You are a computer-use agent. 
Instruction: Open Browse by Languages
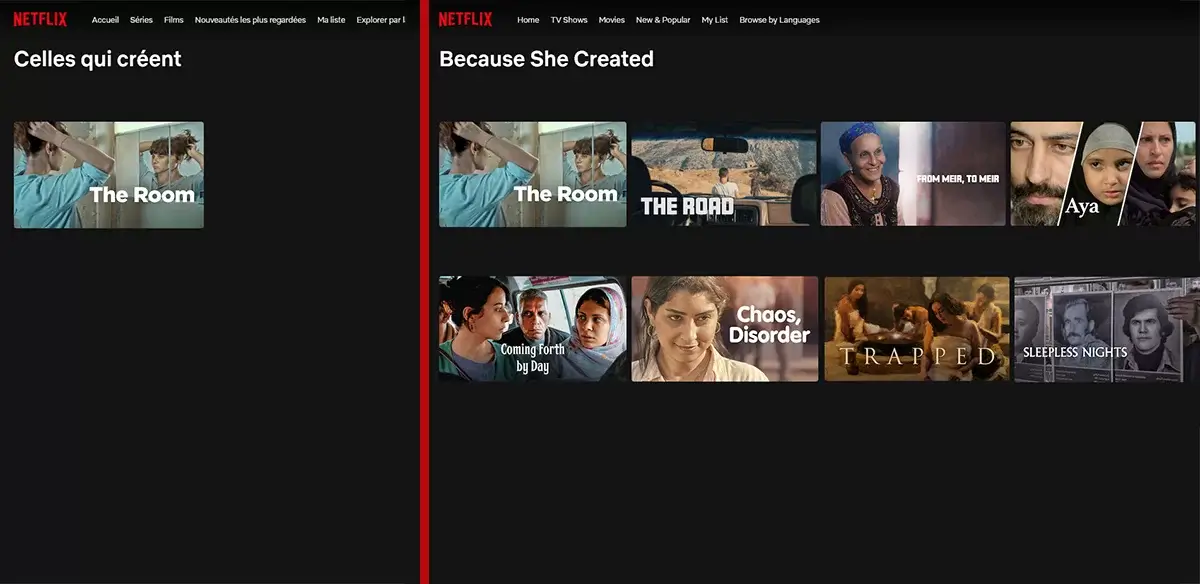coord(779,19)
